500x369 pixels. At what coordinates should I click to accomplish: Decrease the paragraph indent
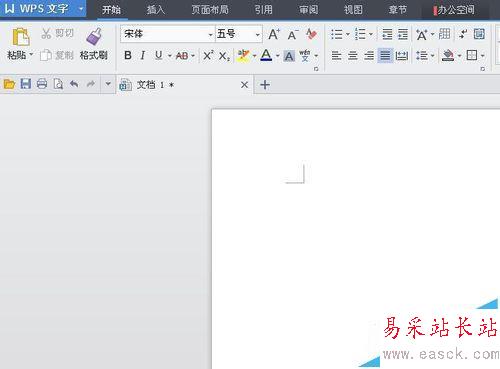click(x=387, y=34)
